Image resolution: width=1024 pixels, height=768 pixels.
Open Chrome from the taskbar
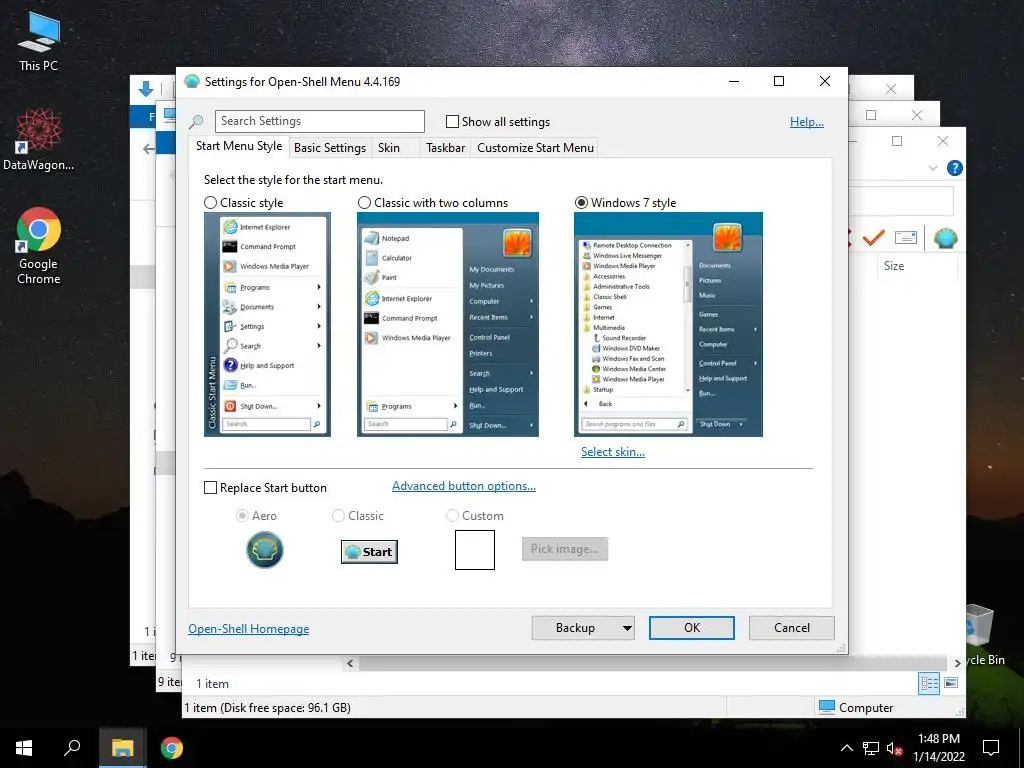click(x=172, y=748)
